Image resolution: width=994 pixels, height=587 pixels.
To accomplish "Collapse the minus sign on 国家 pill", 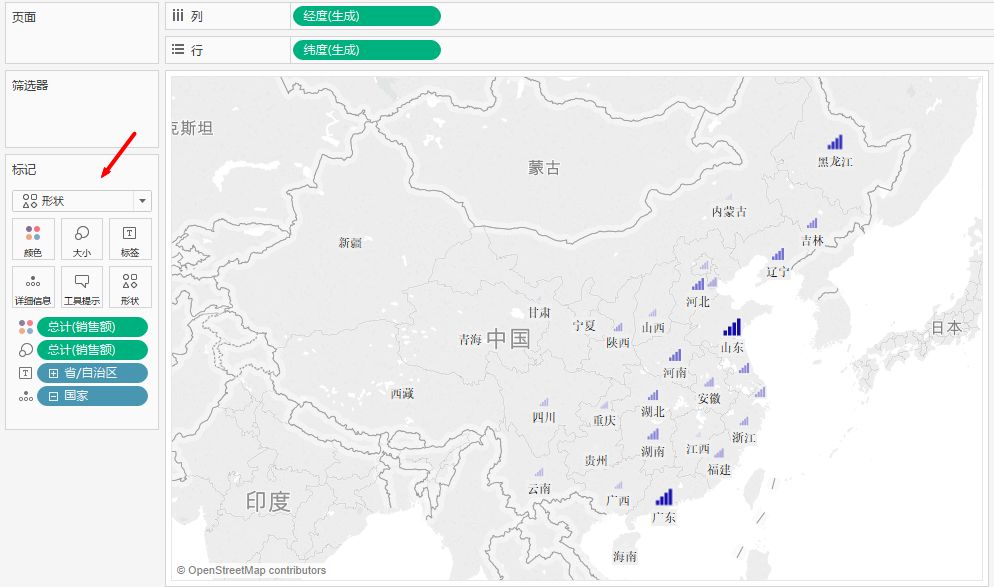I will click(53, 396).
